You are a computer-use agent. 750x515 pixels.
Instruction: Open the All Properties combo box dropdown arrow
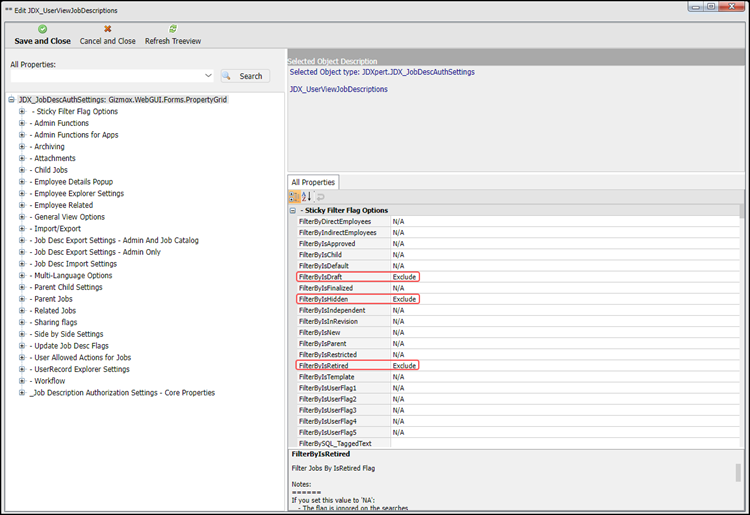click(x=208, y=76)
